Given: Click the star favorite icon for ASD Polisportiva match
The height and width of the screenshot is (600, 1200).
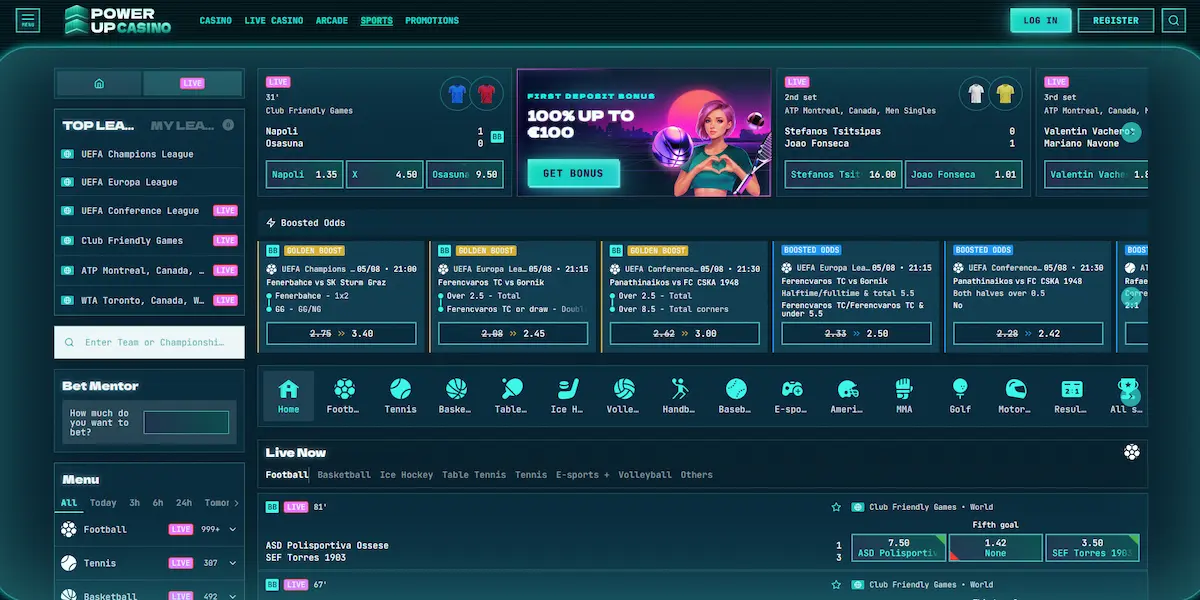Looking at the screenshot, I should pyautogui.click(x=836, y=507).
